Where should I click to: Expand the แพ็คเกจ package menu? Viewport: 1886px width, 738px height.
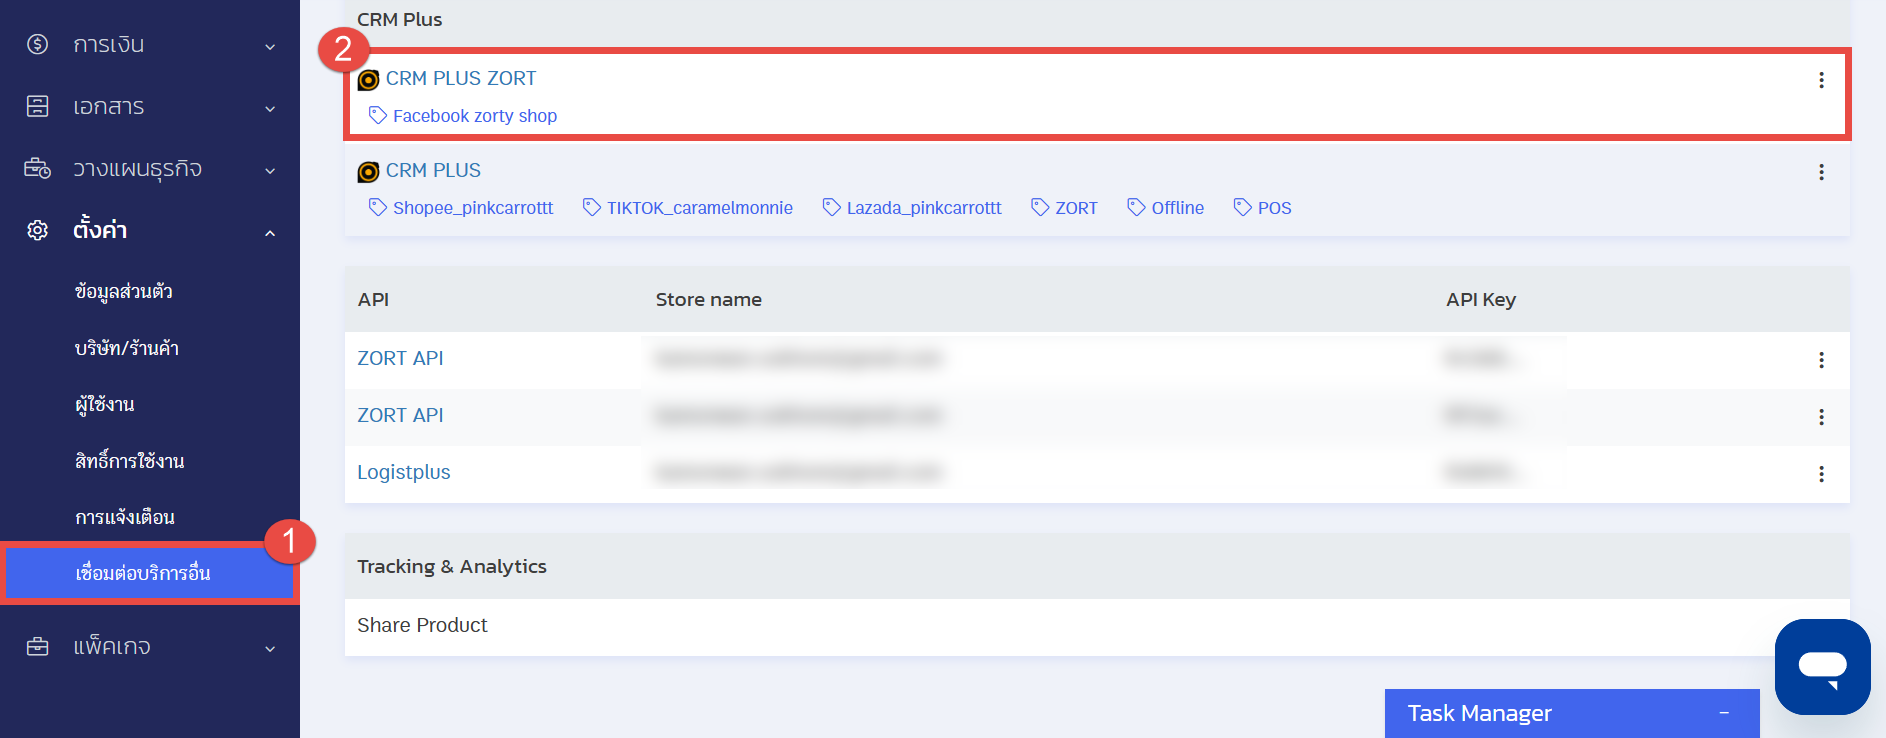(x=150, y=647)
